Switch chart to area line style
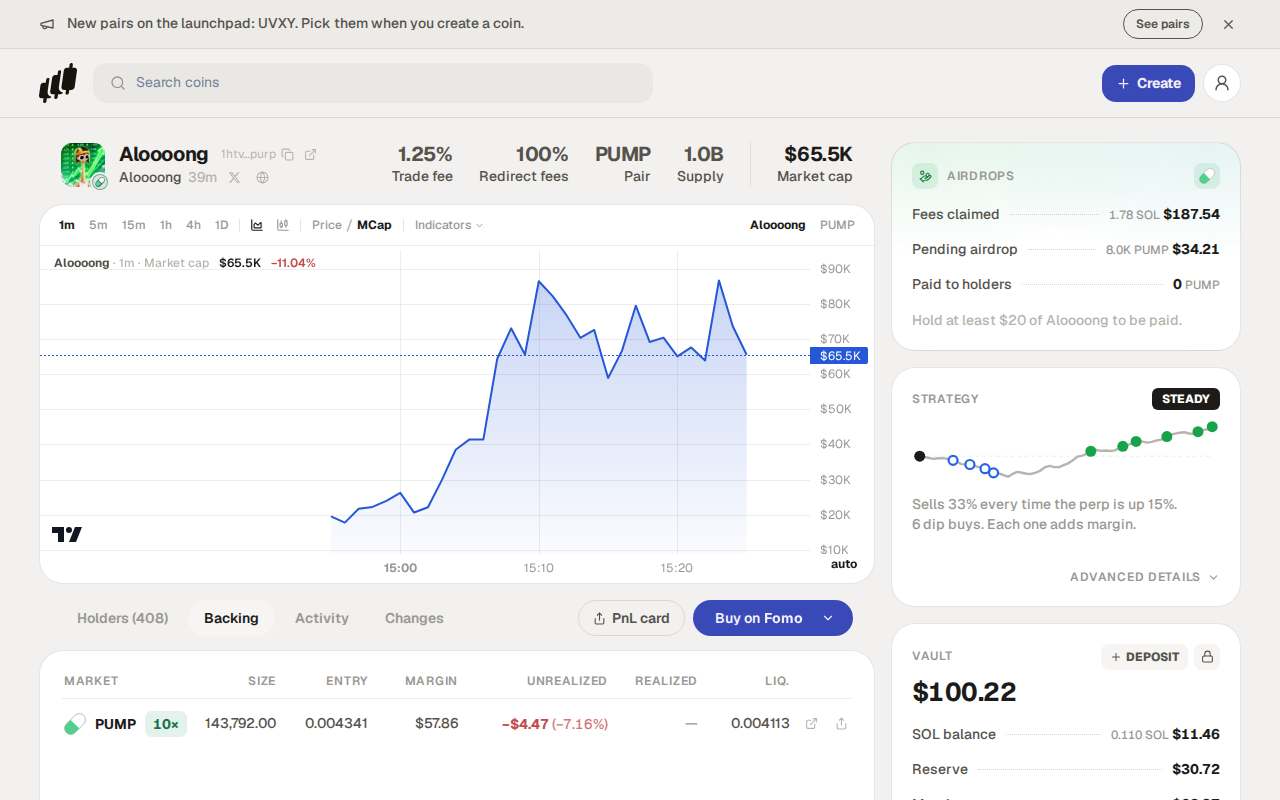Viewport: 1280px width, 800px height. (257, 225)
